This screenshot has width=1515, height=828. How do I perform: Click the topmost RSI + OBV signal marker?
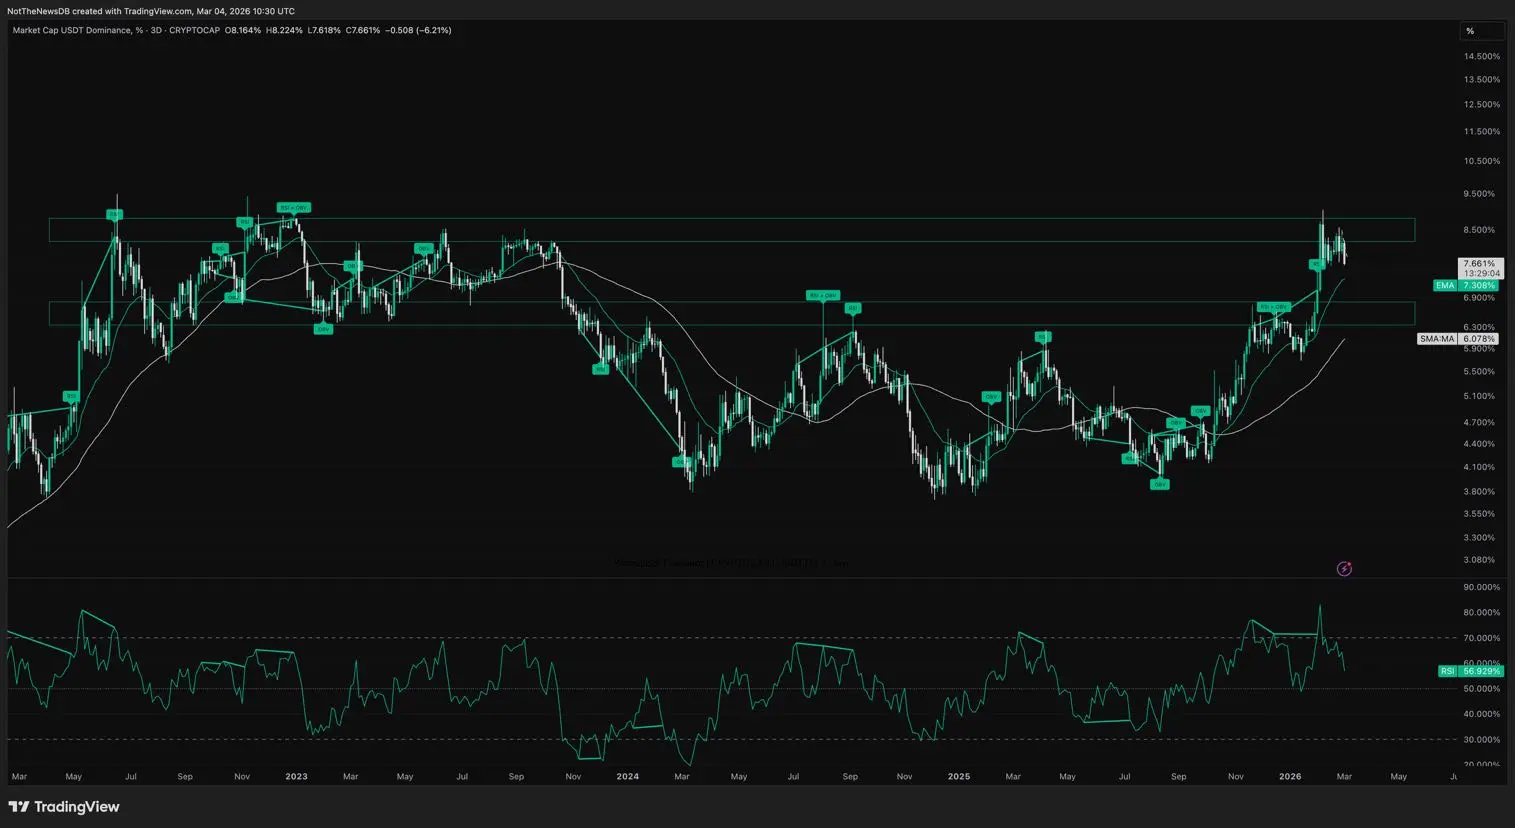293,208
